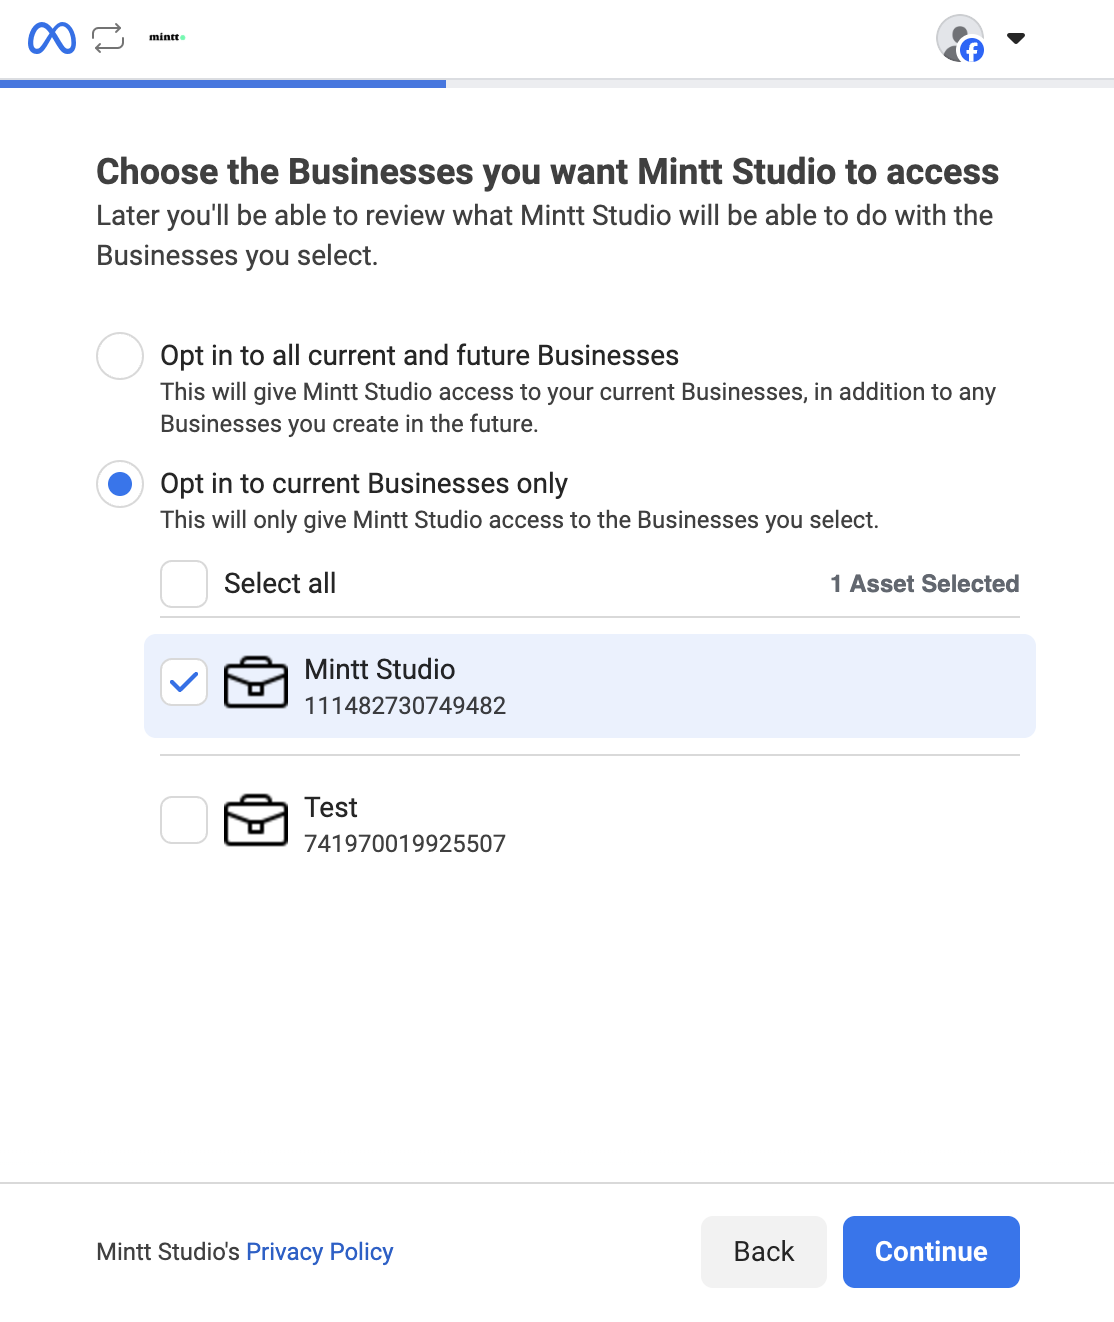The image size is (1114, 1322).
Task: Check the Test business checkbox
Action: point(183,820)
